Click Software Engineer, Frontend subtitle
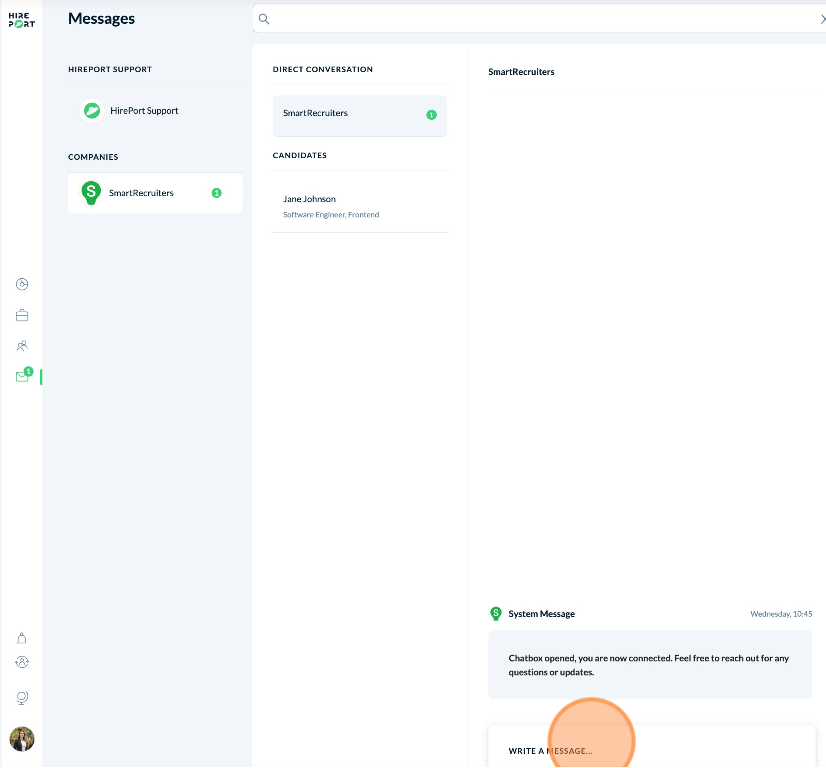826x768 pixels. click(331, 214)
